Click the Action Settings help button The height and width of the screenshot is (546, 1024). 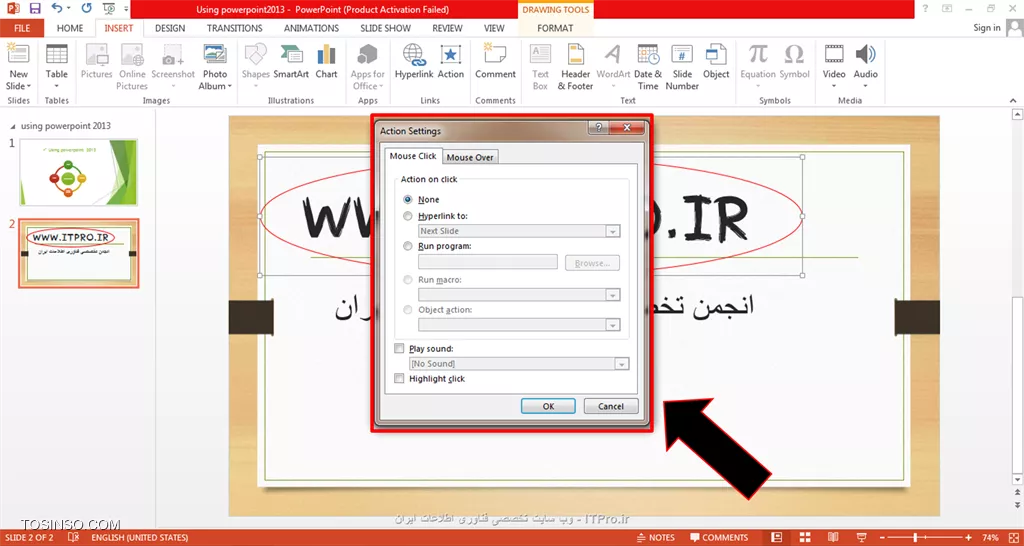point(599,127)
